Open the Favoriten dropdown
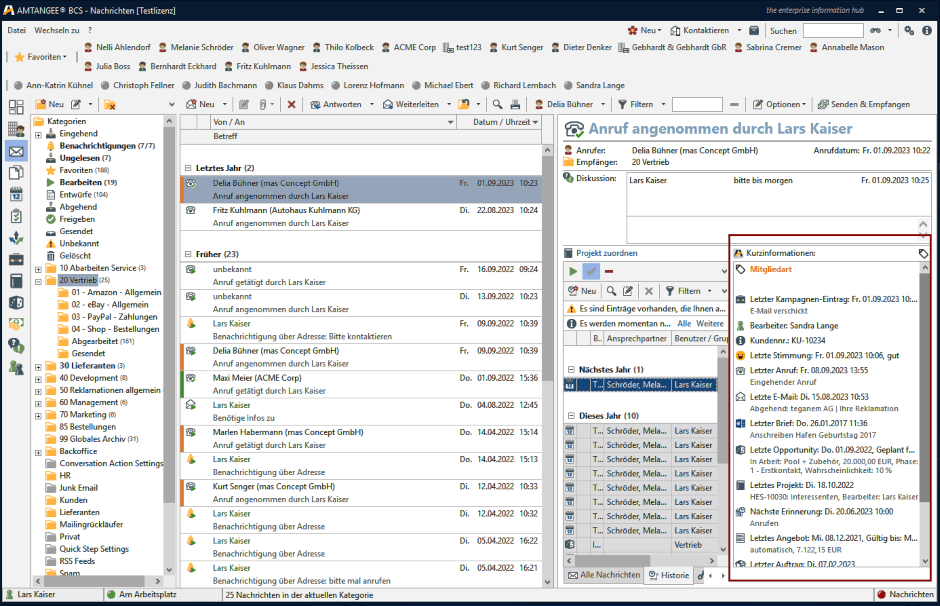 click(x=40, y=57)
